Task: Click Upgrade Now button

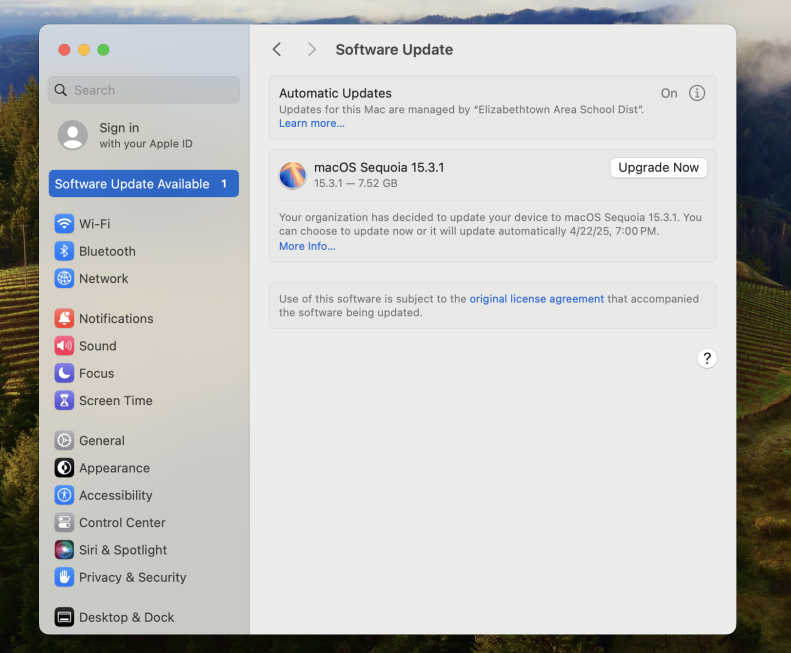Action: [x=658, y=168]
